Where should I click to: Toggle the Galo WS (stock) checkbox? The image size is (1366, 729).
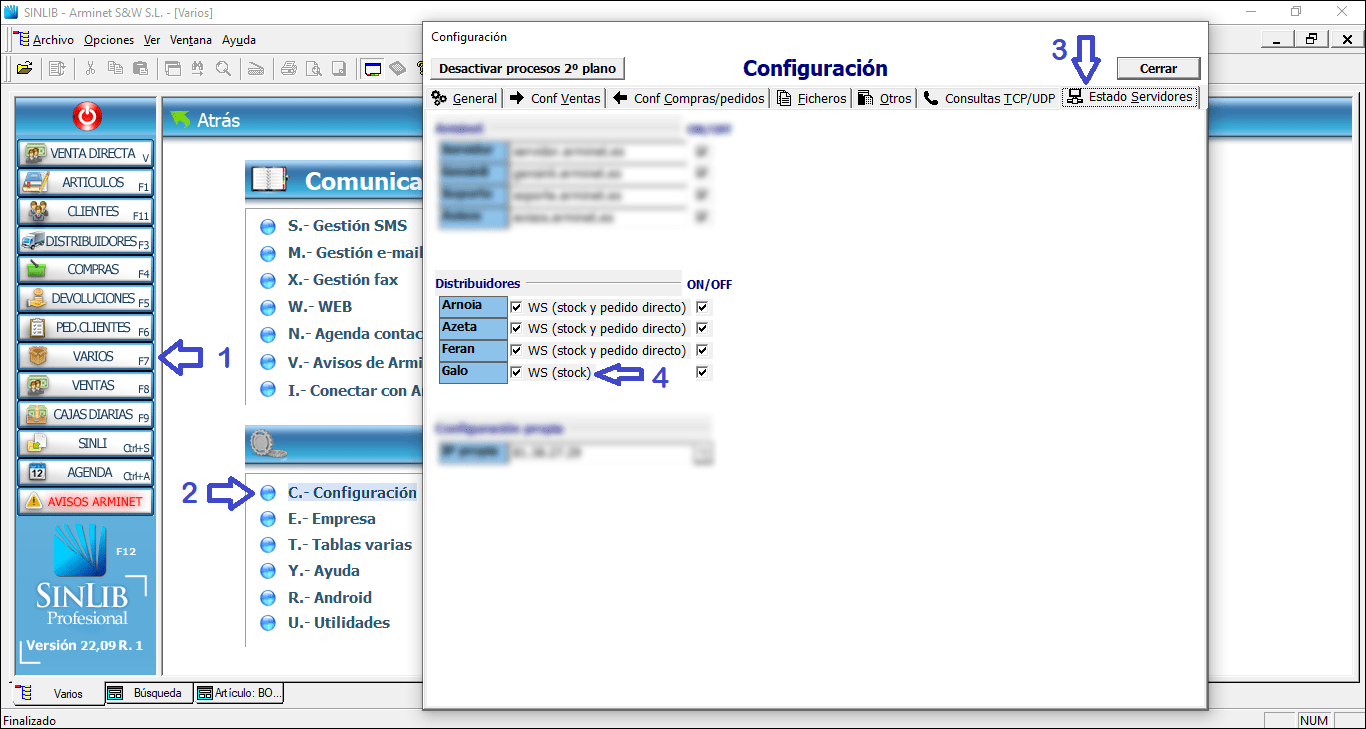pyautogui.click(x=516, y=372)
